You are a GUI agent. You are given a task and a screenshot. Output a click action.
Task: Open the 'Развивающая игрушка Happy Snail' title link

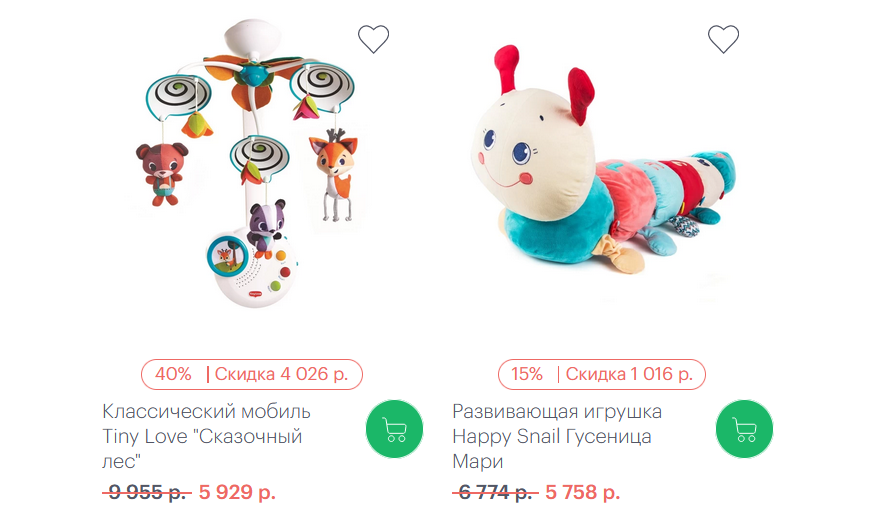coord(557,436)
